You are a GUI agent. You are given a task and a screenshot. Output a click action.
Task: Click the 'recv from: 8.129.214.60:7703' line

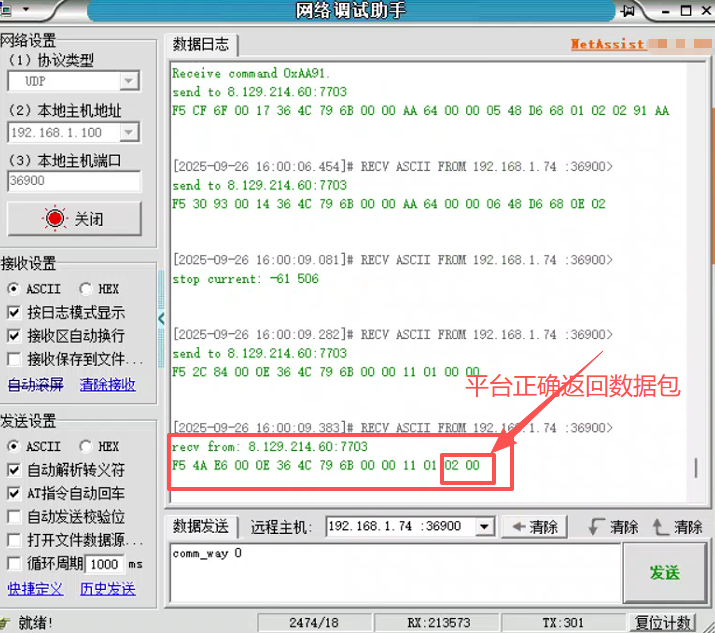click(269, 446)
